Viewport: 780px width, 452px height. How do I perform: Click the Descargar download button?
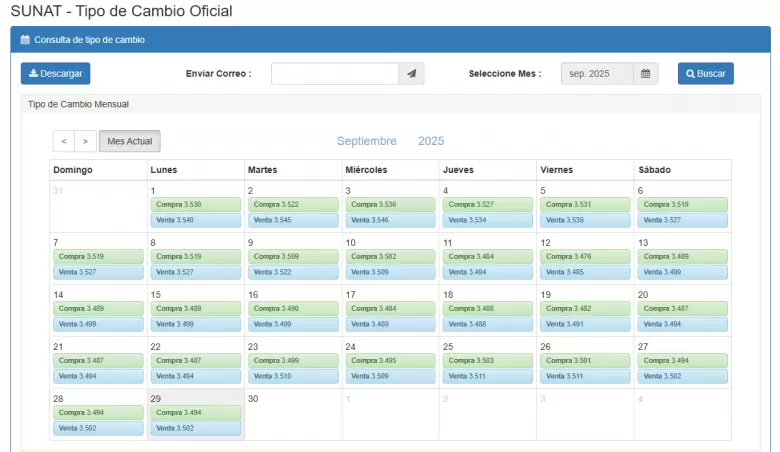(x=55, y=74)
